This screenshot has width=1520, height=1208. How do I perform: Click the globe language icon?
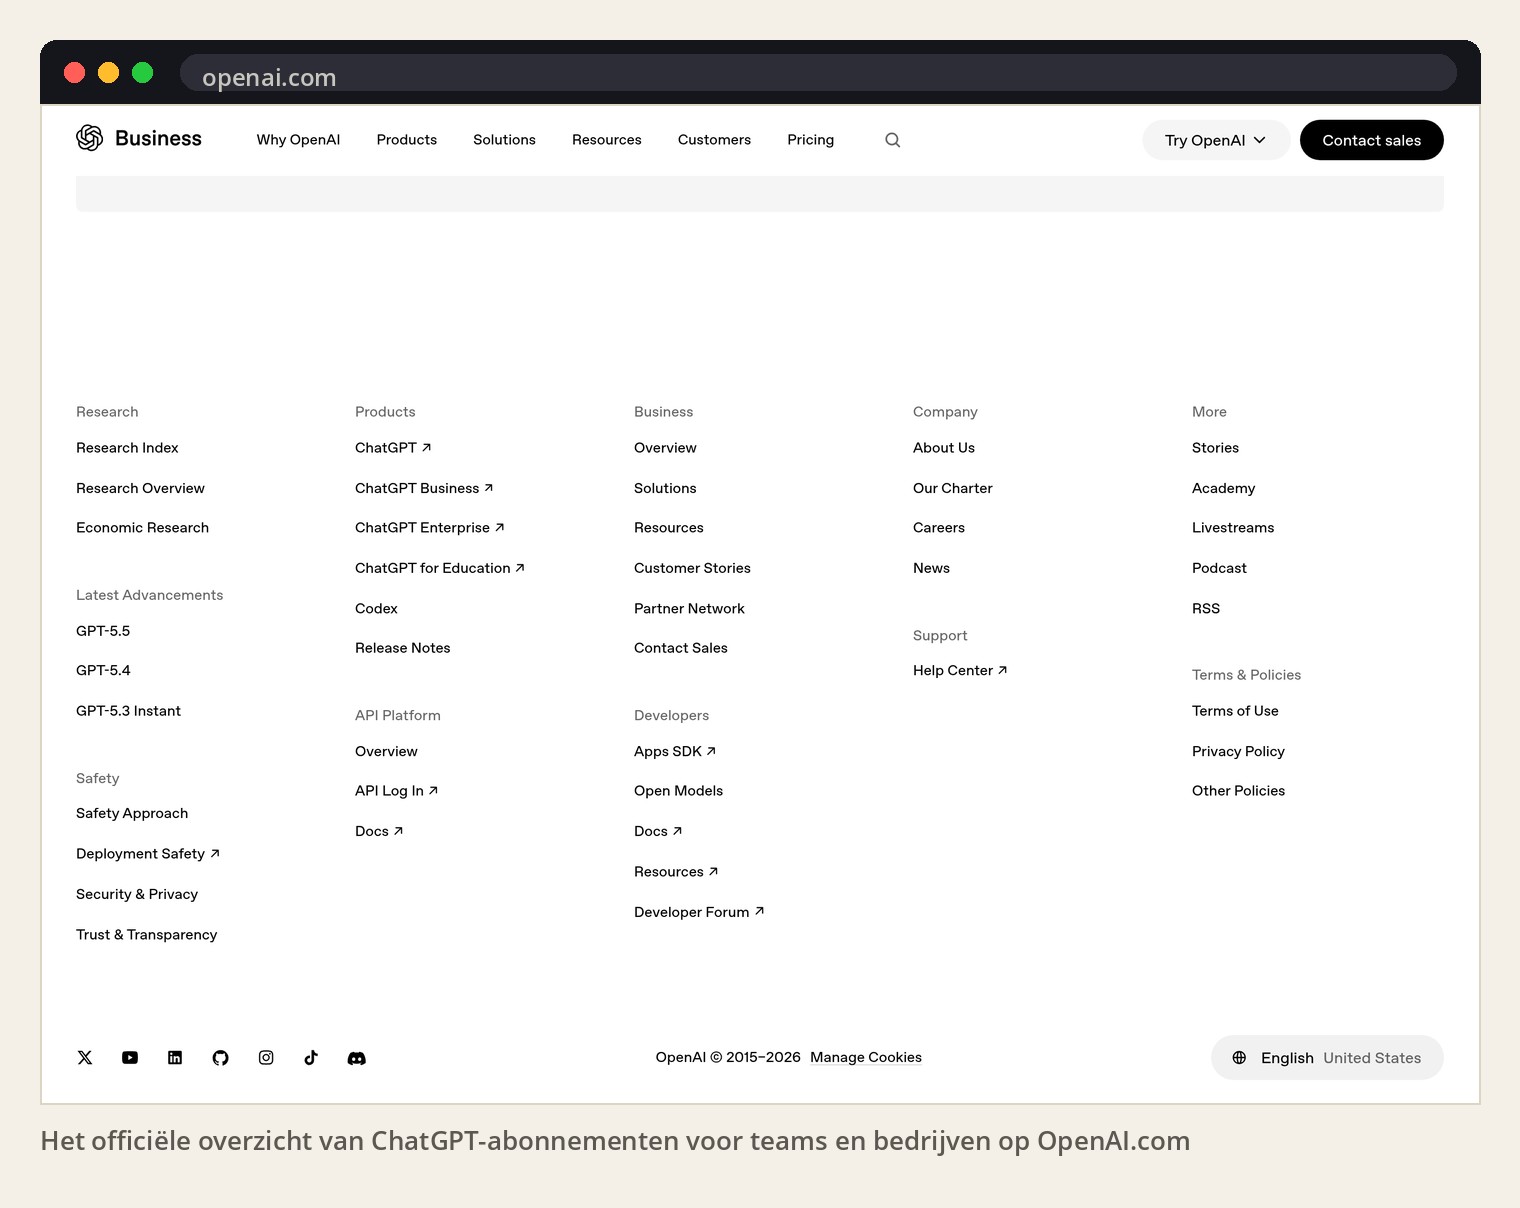tap(1239, 1058)
